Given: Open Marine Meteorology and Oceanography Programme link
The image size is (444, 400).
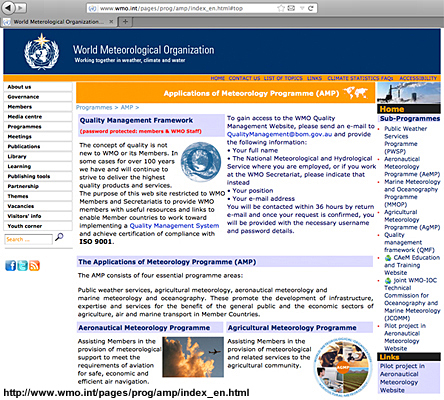Looking at the screenshot, I should click(412, 193).
